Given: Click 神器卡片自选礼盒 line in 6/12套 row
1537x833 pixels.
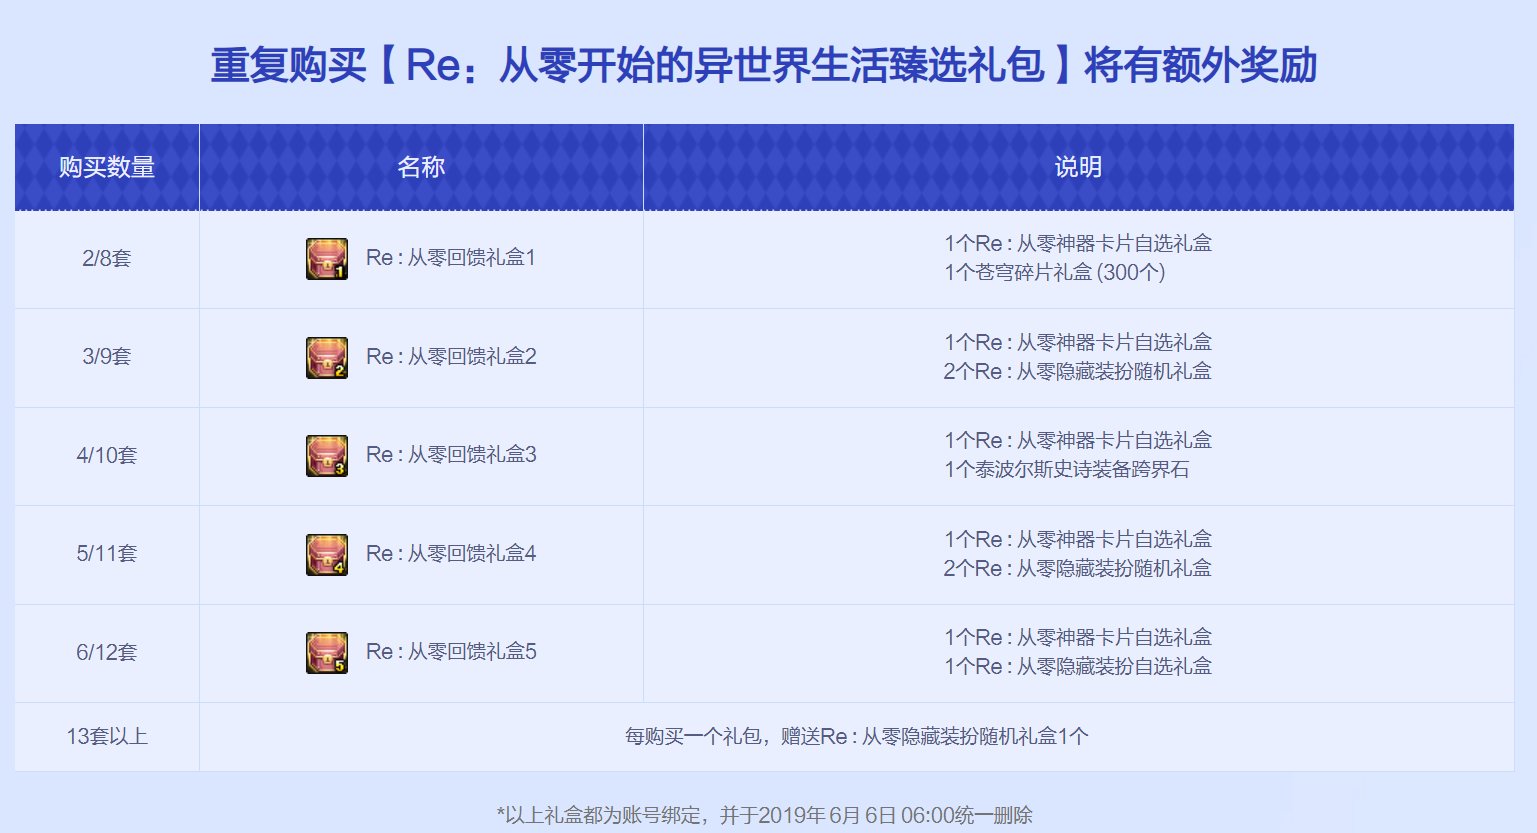Looking at the screenshot, I should pyautogui.click(x=1078, y=637).
